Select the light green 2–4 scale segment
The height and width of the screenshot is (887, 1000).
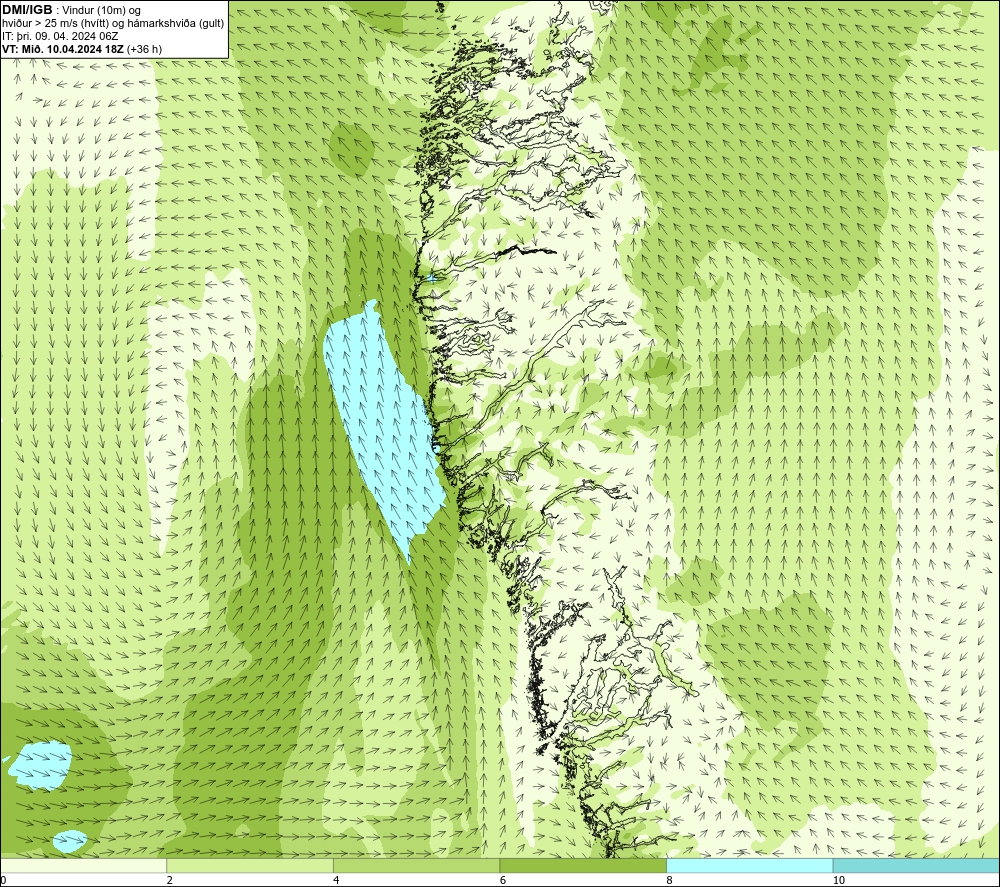pos(250,865)
